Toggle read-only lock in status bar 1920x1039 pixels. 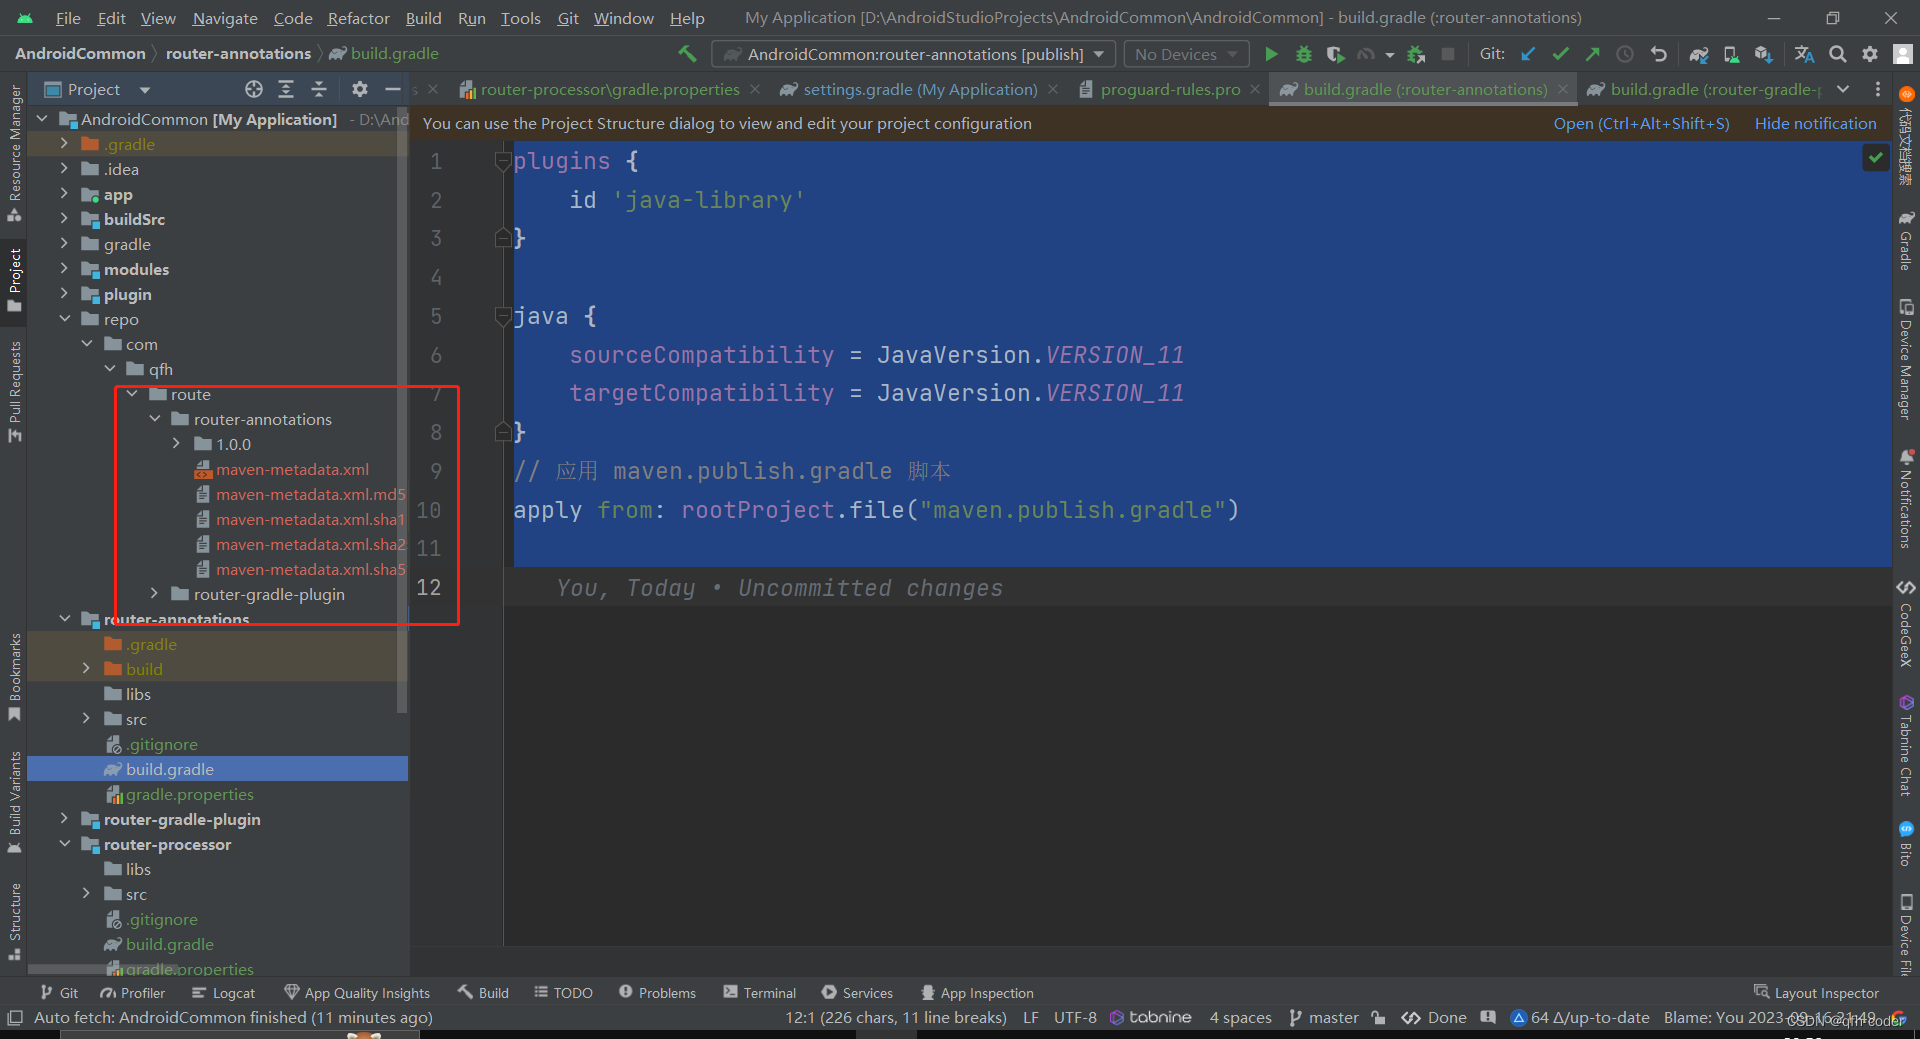(x=1378, y=1018)
